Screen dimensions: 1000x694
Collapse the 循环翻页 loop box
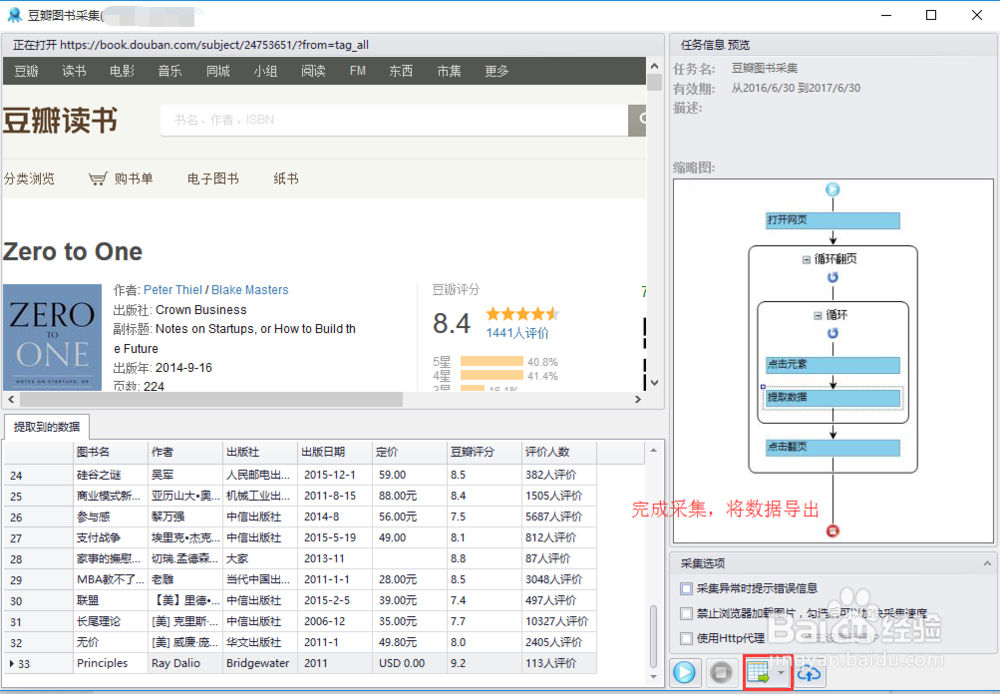806,260
